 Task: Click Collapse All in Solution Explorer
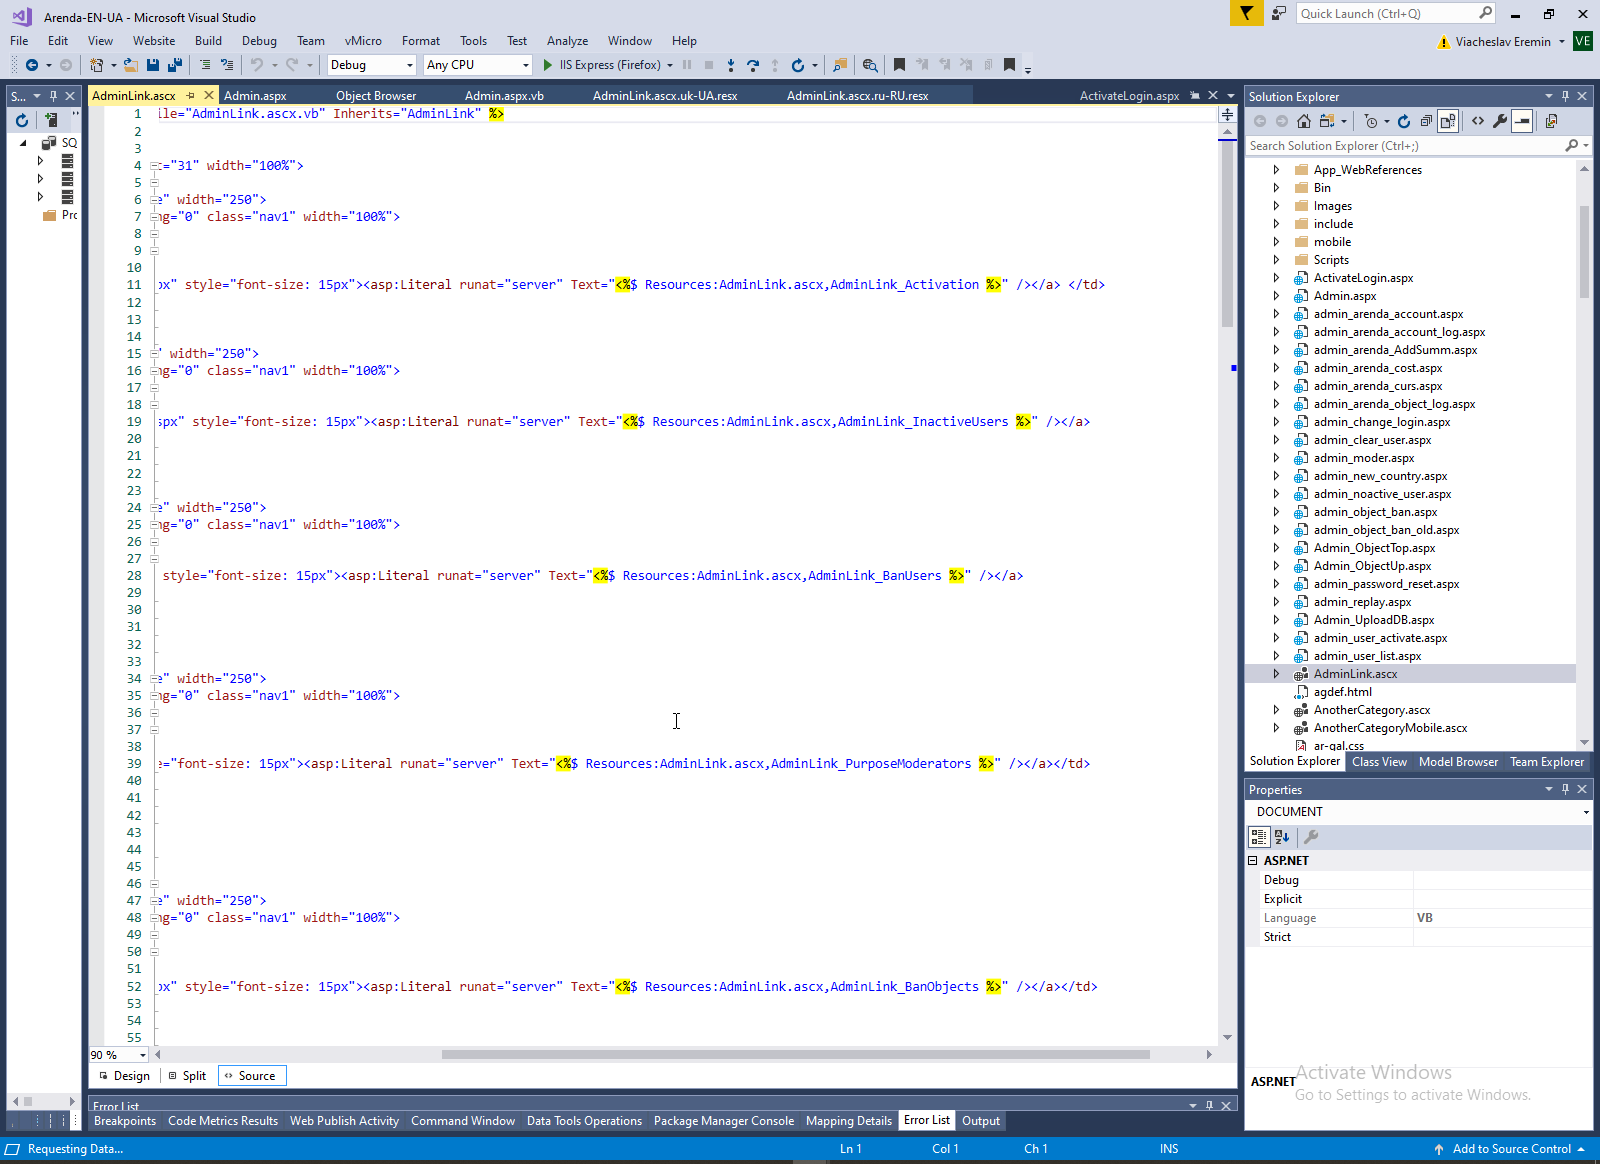1426,121
